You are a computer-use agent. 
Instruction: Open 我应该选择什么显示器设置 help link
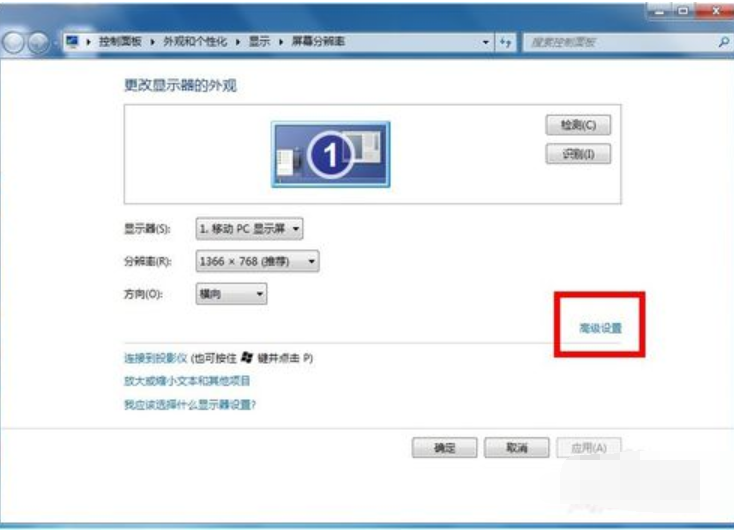(x=190, y=404)
